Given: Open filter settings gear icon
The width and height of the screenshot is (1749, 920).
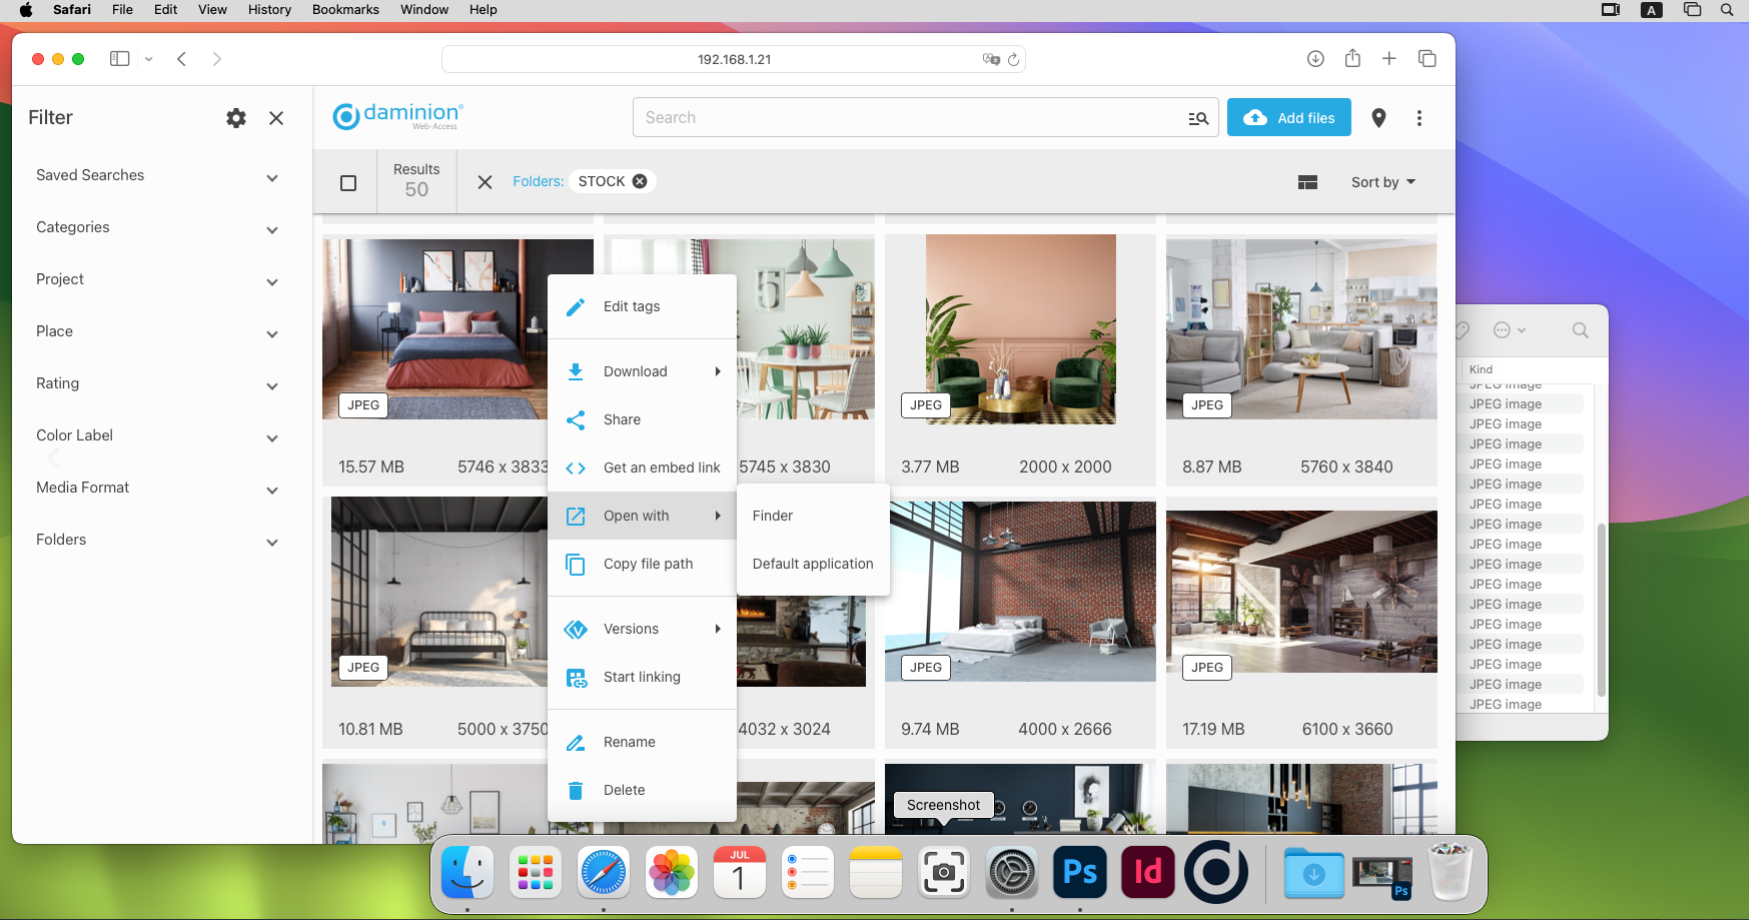Looking at the screenshot, I should (236, 118).
